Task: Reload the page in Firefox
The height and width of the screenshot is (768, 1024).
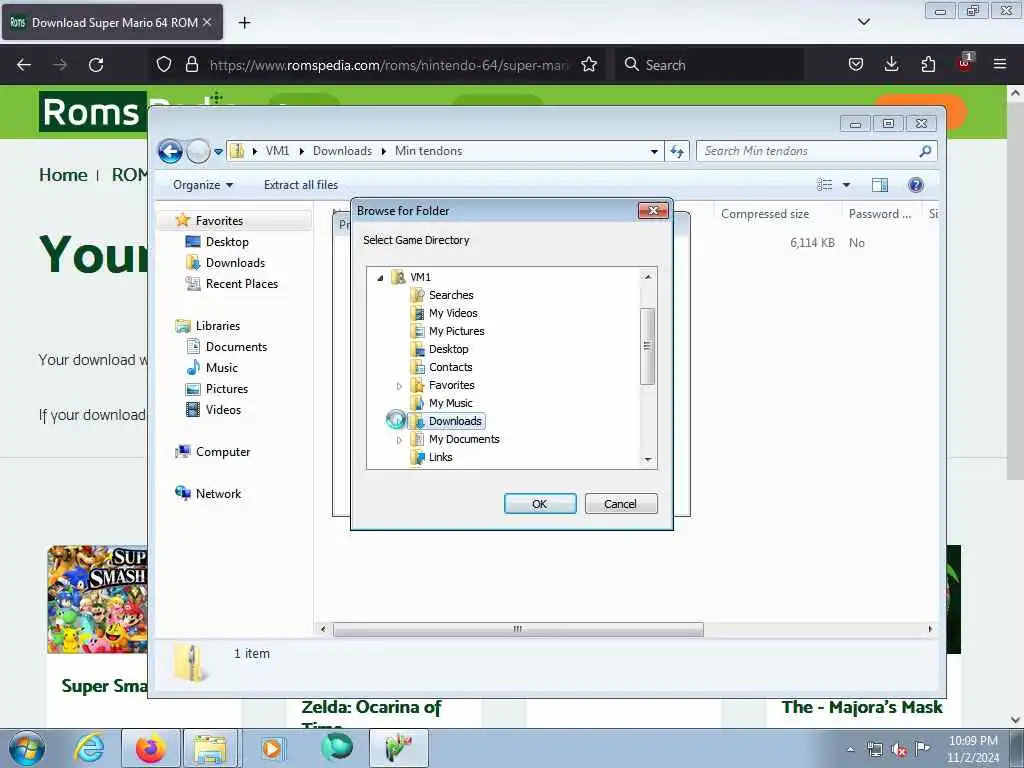Action: click(96, 65)
